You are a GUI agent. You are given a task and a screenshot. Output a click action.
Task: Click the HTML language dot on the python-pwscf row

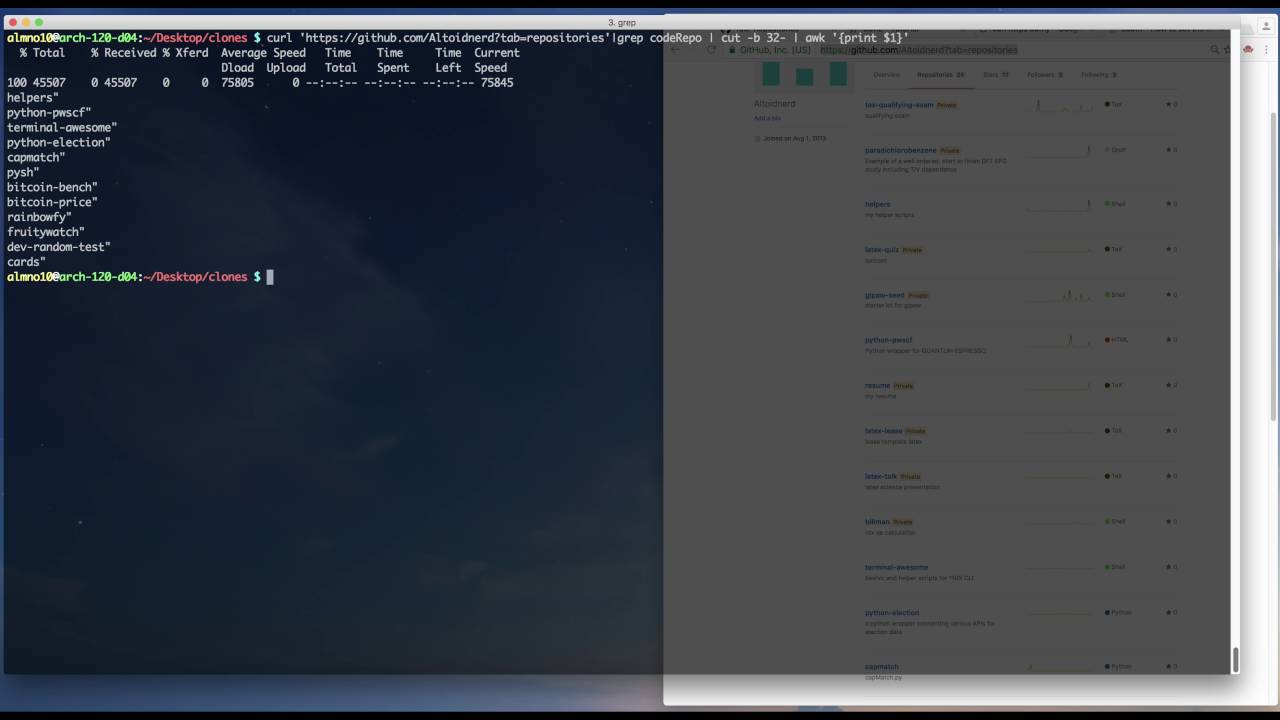click(1108, 340)
